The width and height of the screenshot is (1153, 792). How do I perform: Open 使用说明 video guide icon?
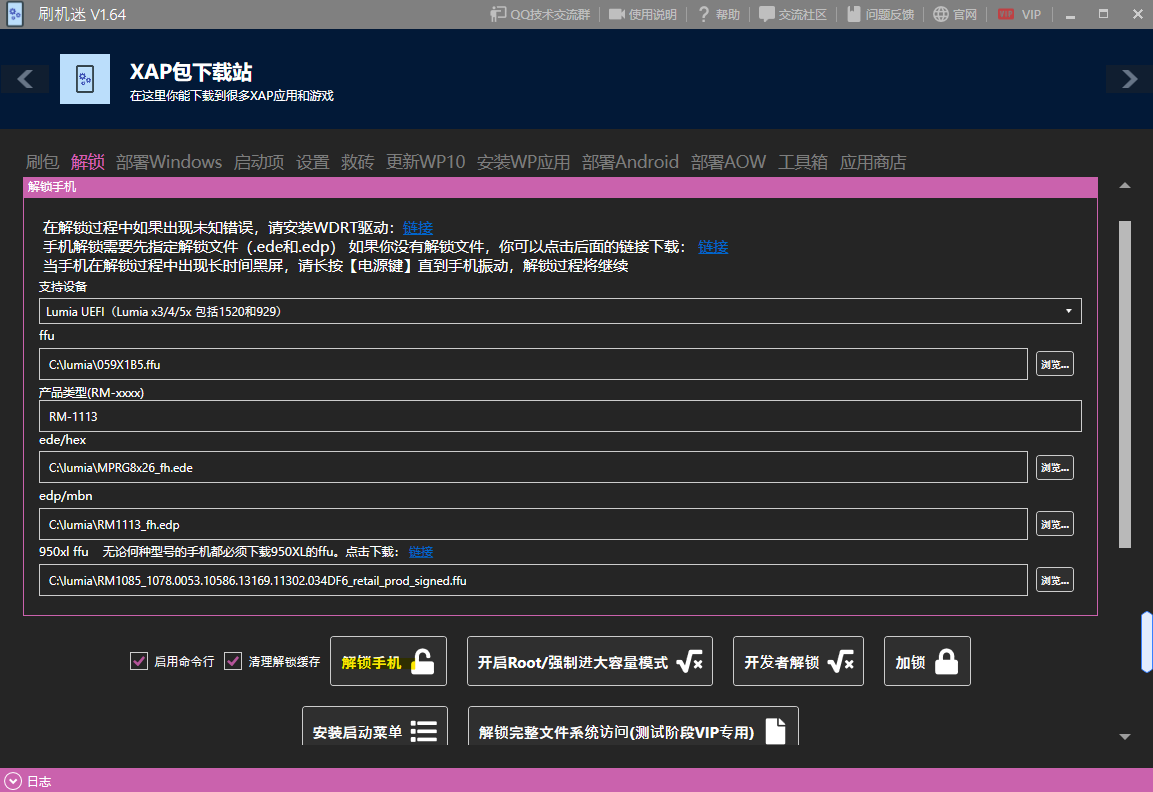(617, 14)
